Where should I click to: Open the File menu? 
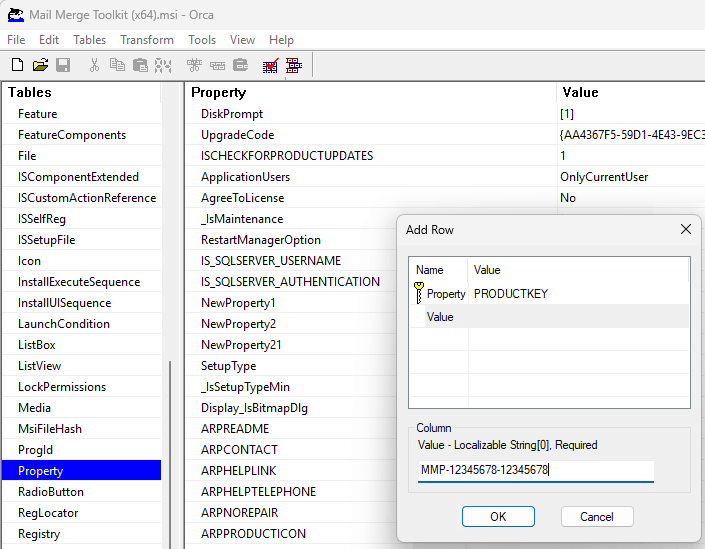16,40
